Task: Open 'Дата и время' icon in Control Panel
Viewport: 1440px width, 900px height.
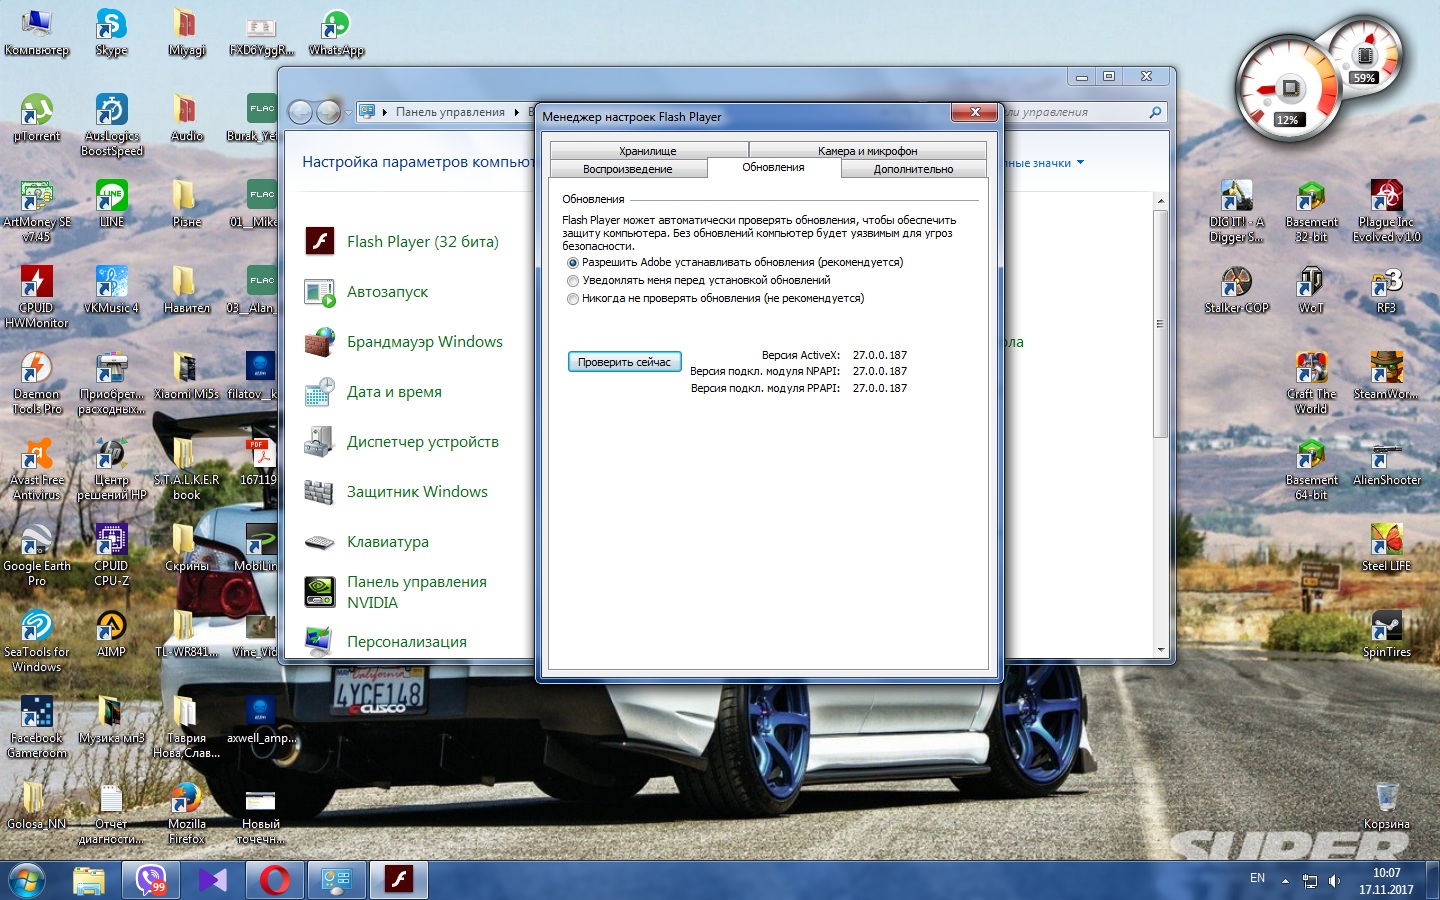Action: point(319,391)
